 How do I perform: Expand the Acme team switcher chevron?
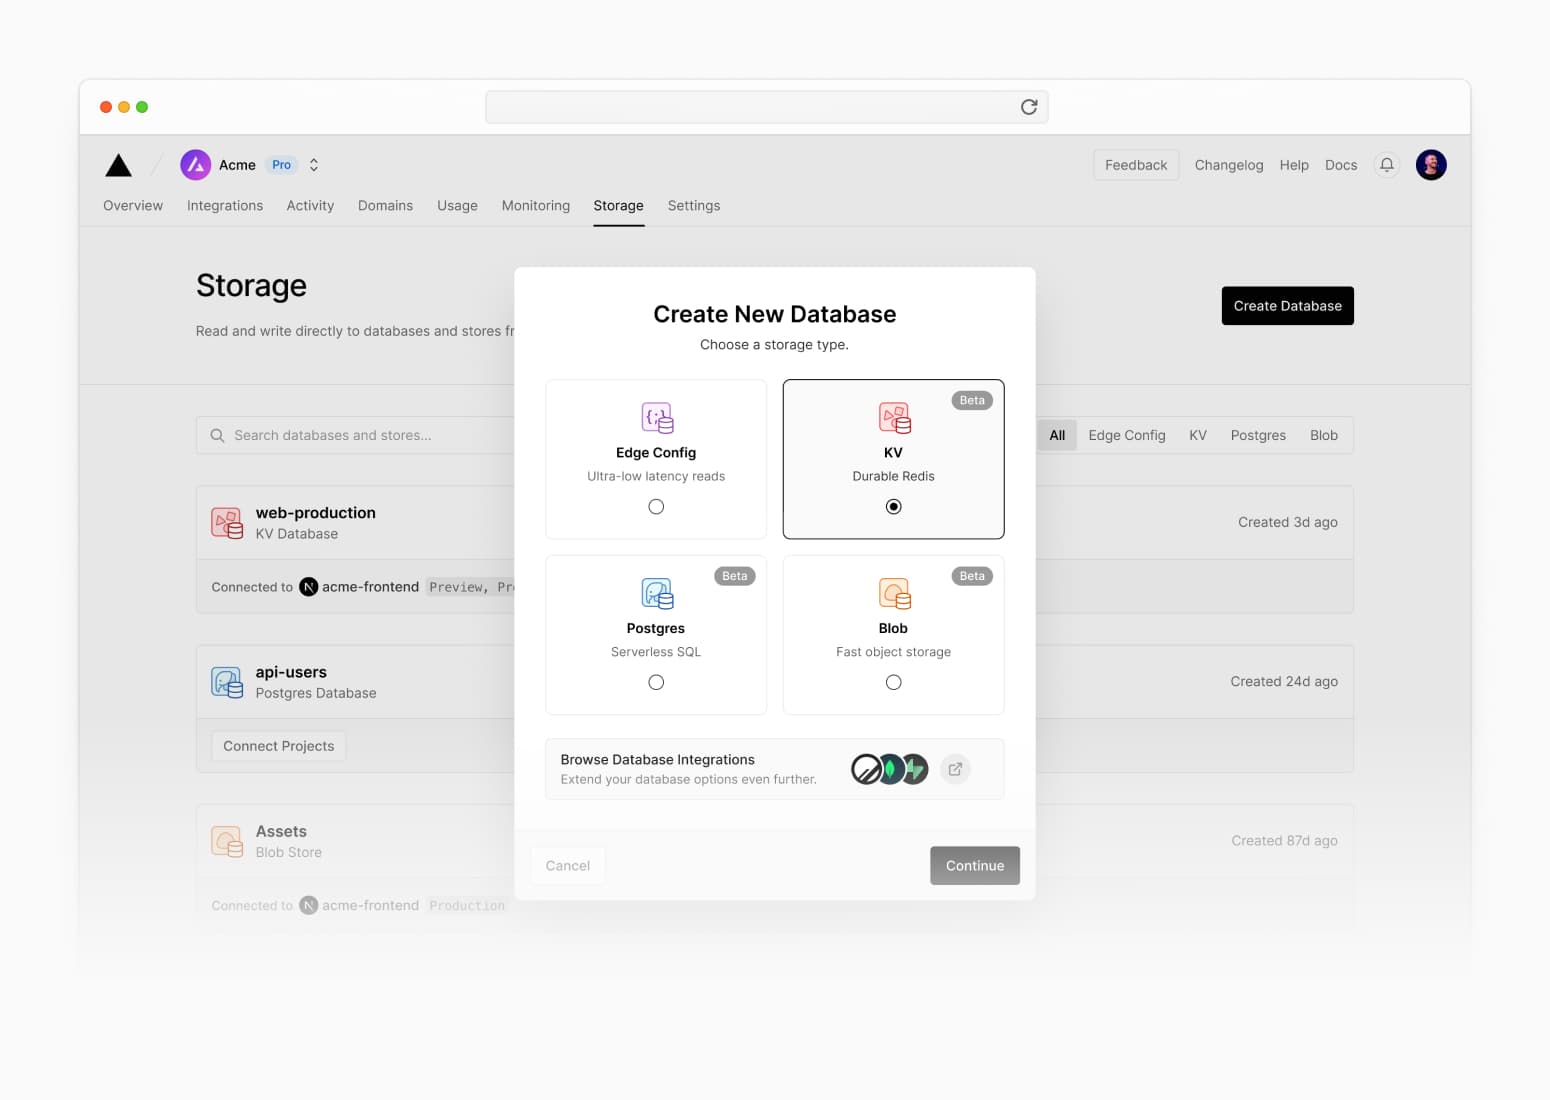tap(314, 165)
